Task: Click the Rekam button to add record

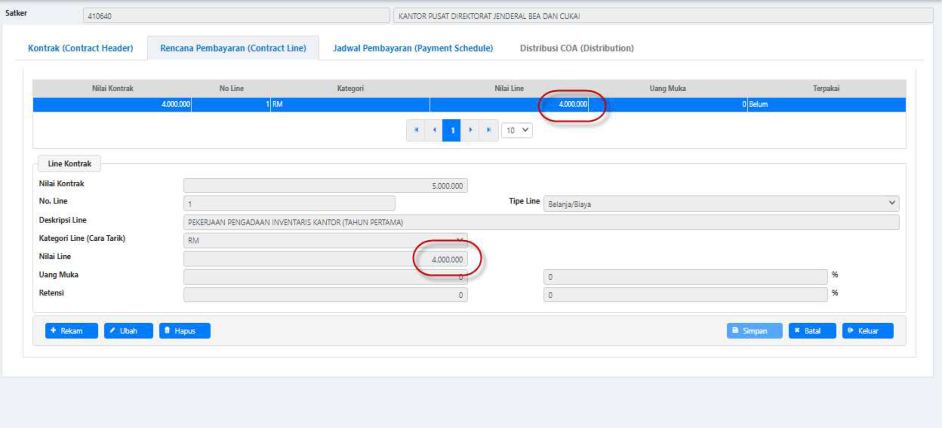Action: (x=71, y=331)
